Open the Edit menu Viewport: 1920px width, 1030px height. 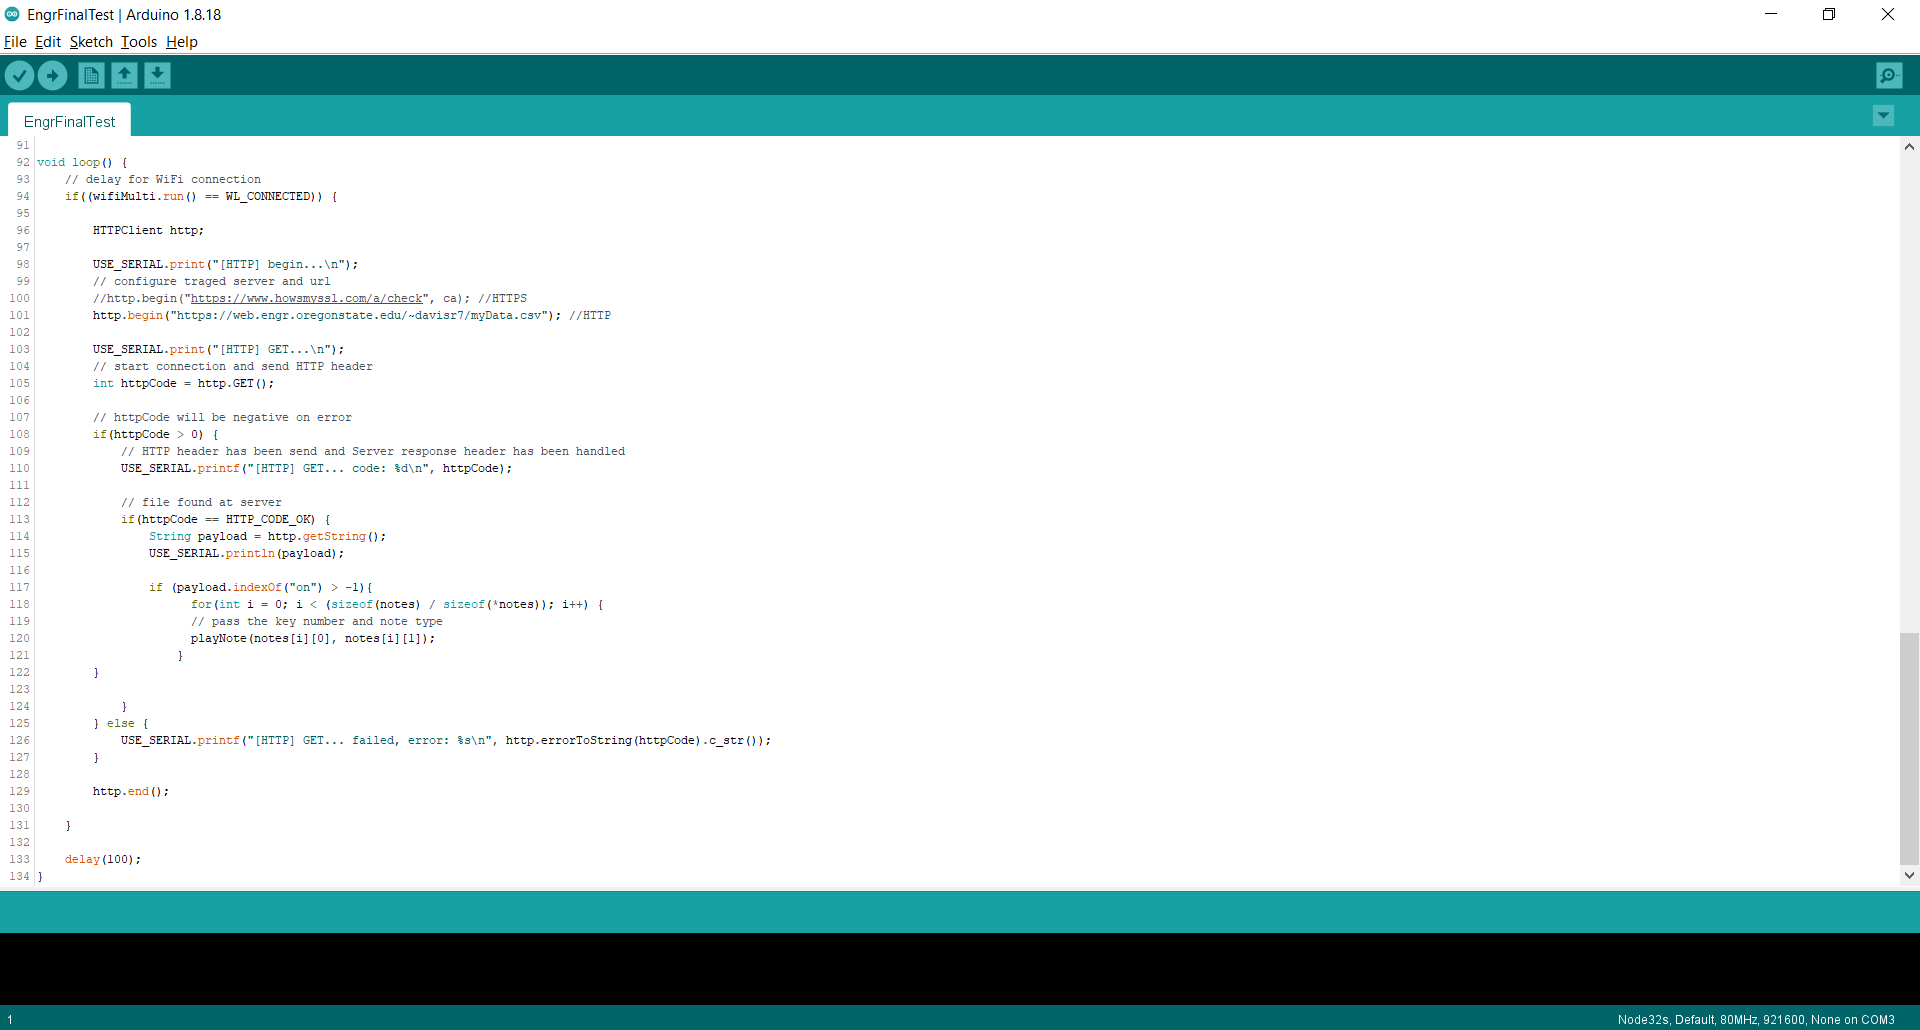coord(48,42)
